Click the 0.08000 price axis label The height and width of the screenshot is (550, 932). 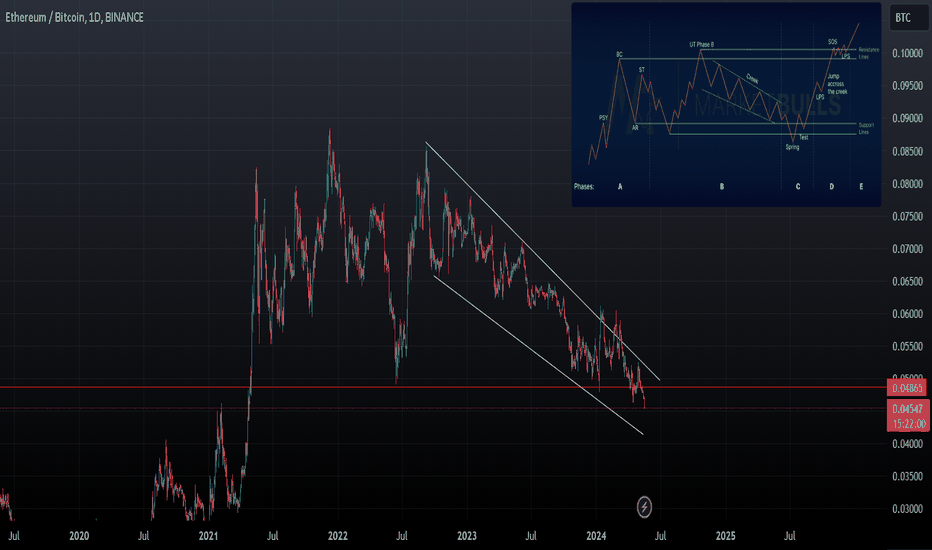point(907,184)
